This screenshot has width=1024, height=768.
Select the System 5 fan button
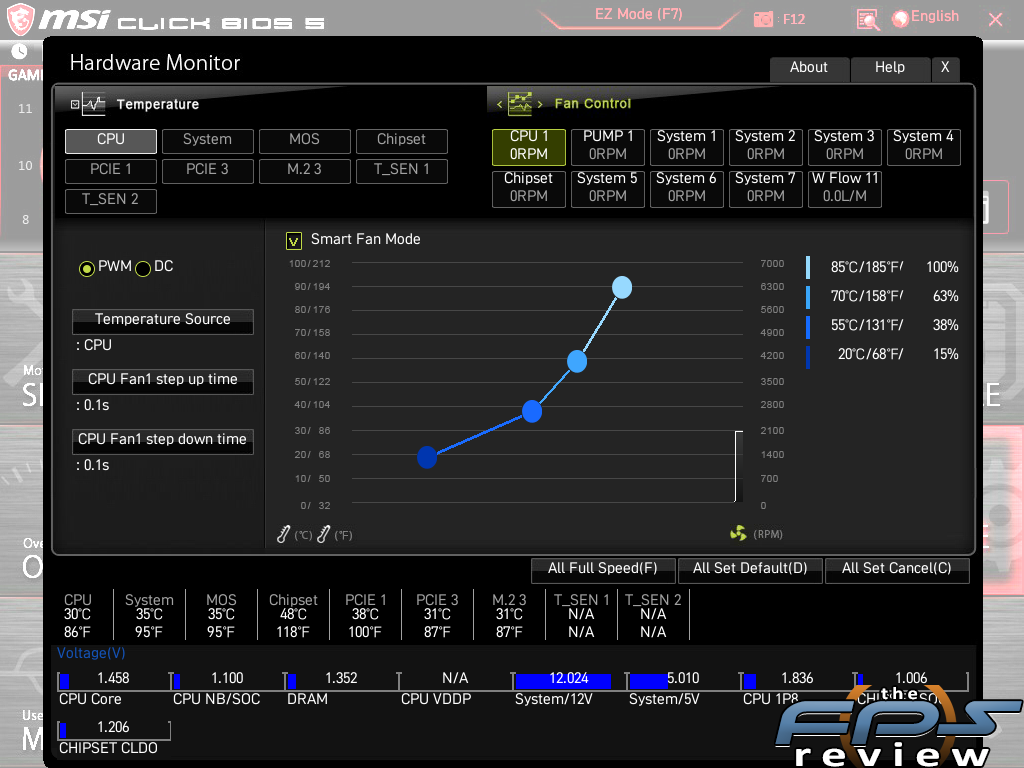(x=608, y=189)
